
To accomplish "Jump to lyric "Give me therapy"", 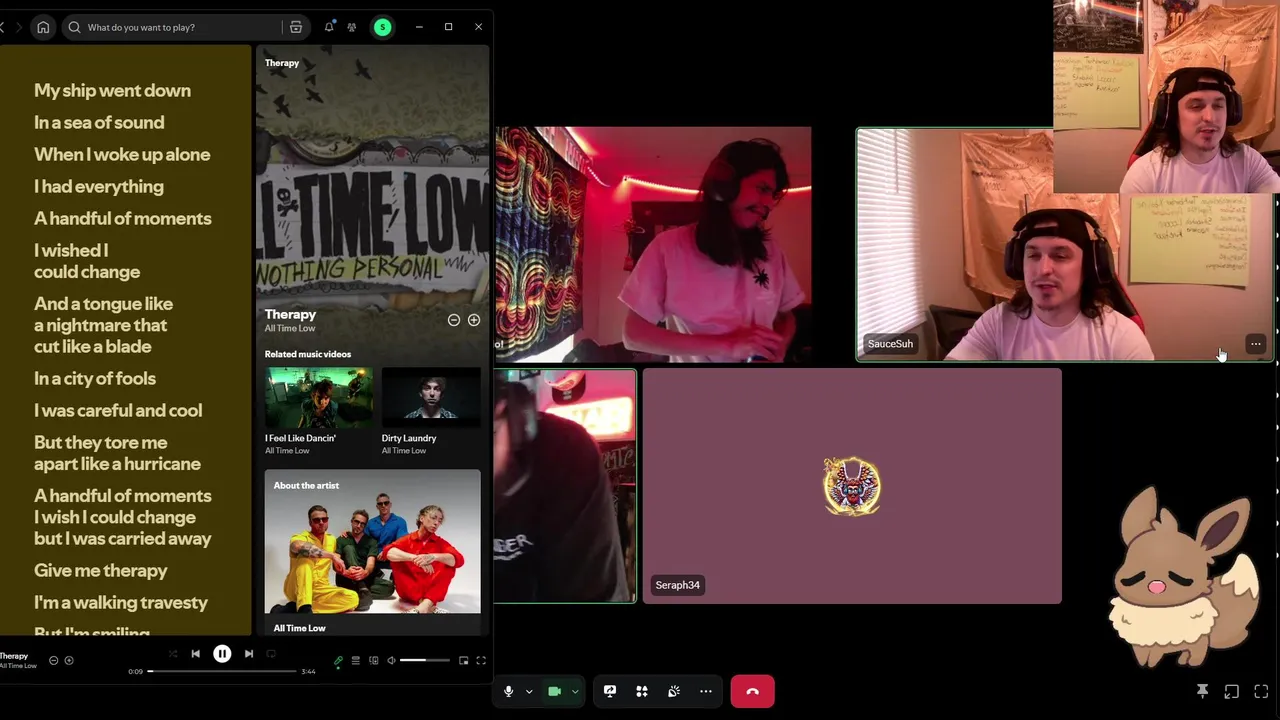I will [101, 570].
